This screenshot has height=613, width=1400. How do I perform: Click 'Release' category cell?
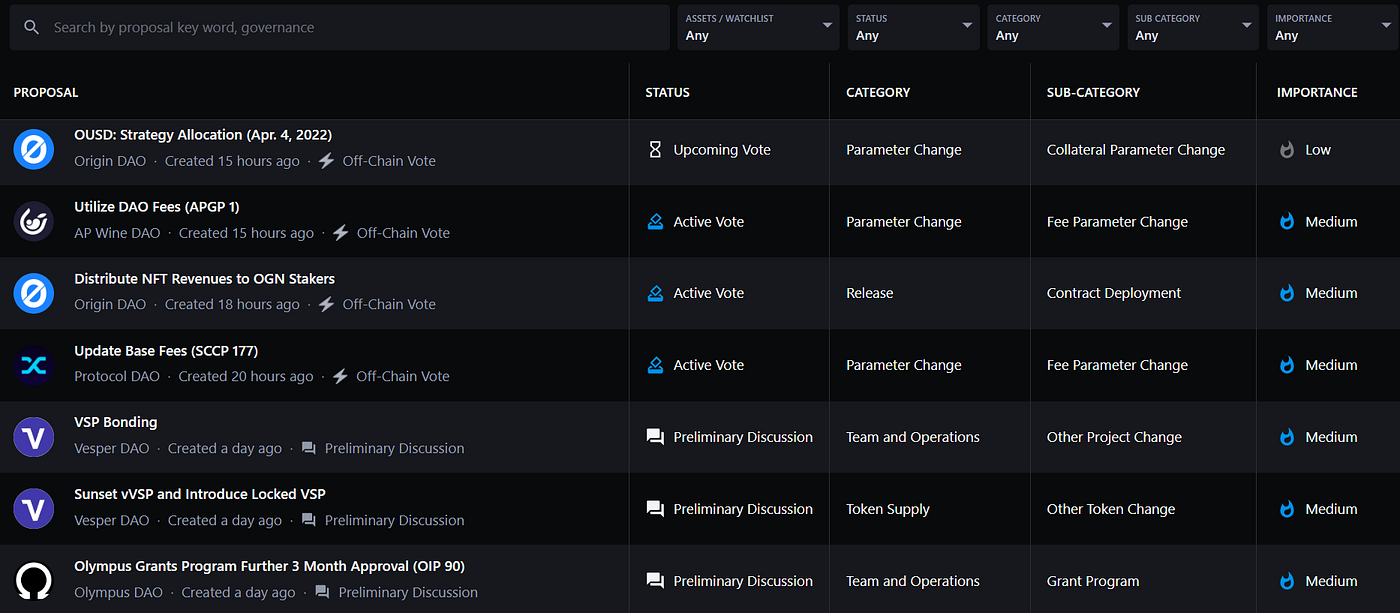click(x=870, y=293)
